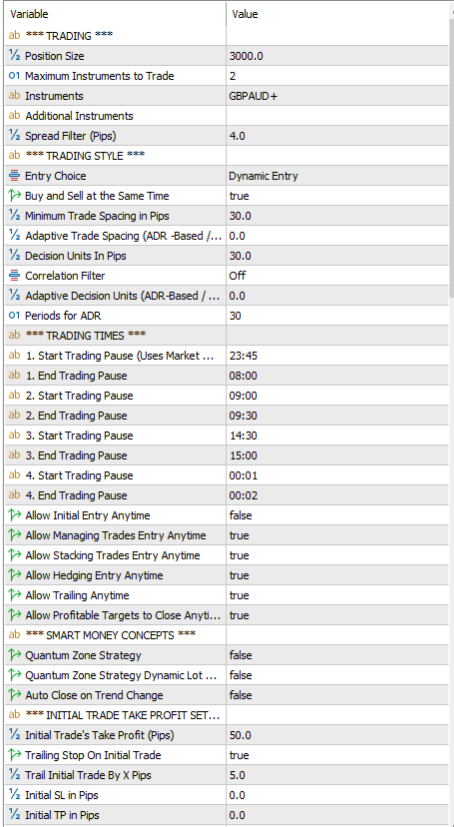Click the boolean icon beside Buy and Sell at the Same Time
454x827 pixels.
14,196
